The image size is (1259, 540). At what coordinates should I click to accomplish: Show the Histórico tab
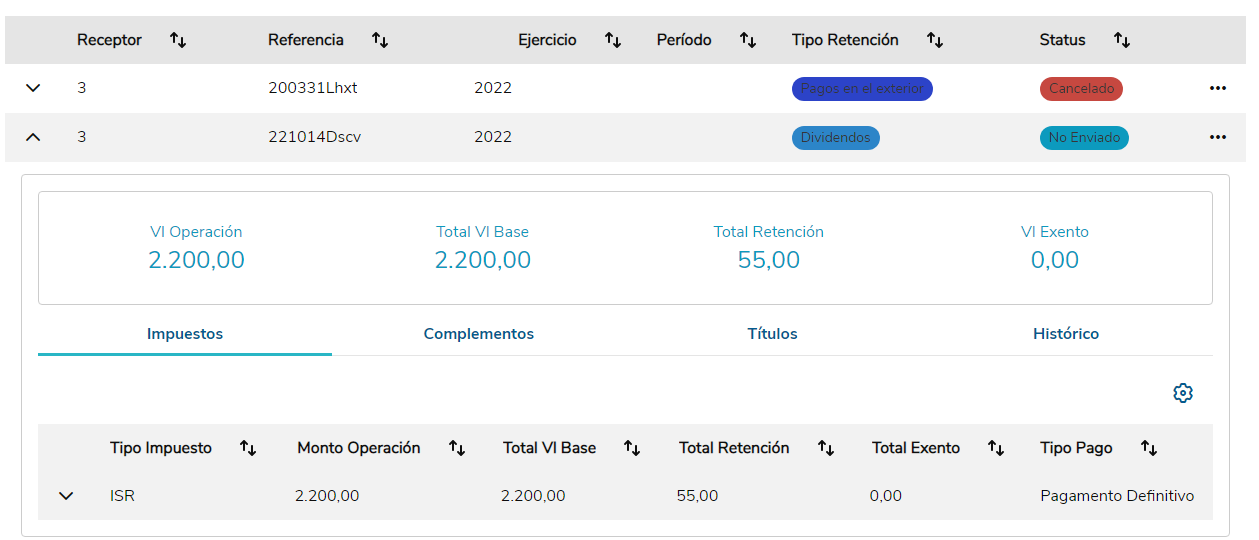[x=1065, y=334]
